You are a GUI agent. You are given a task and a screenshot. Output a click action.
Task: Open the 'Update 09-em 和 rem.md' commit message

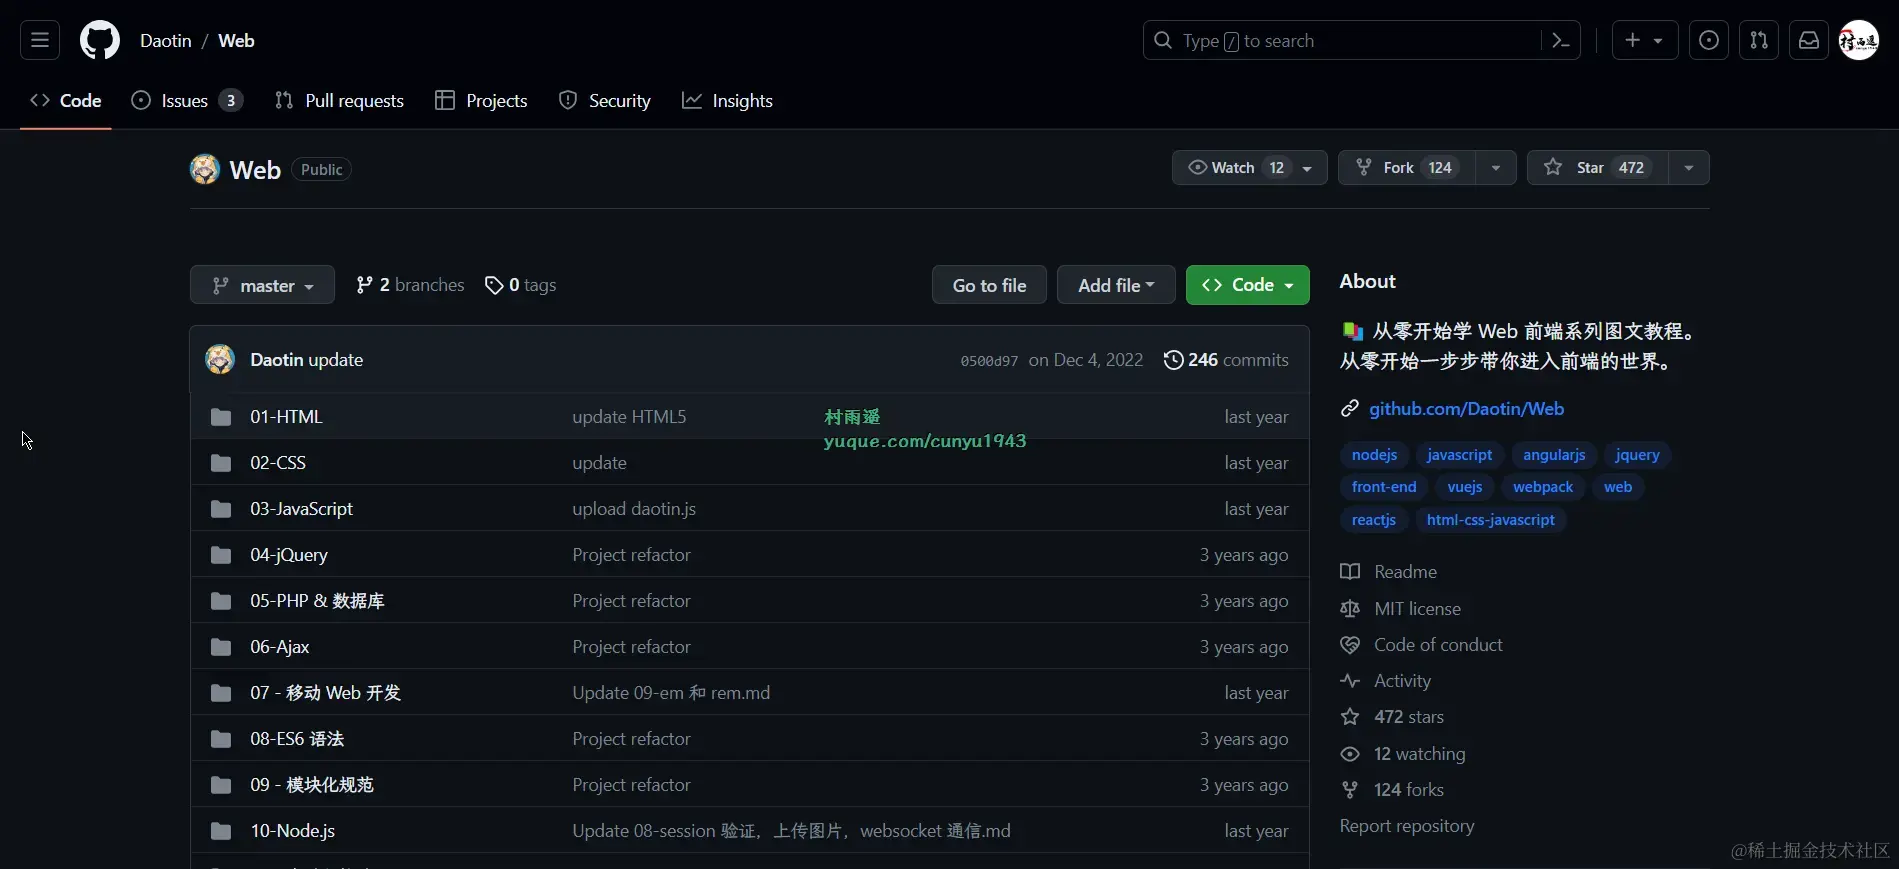coord(671,693)
